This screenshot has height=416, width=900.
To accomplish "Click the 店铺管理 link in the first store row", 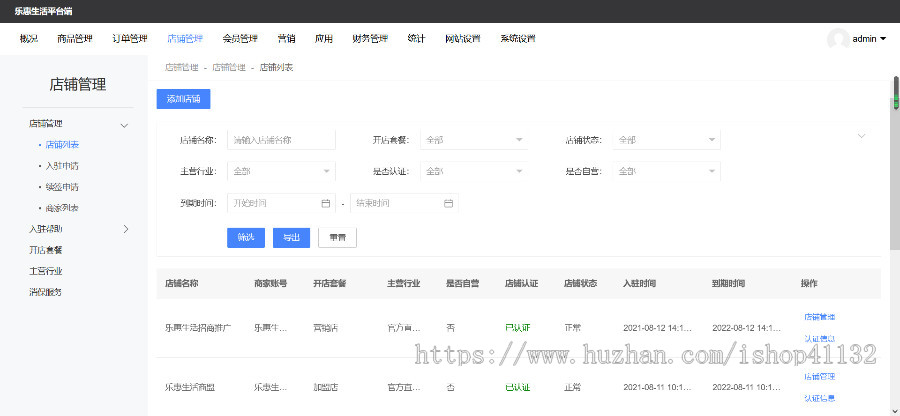I will [819, 317].
